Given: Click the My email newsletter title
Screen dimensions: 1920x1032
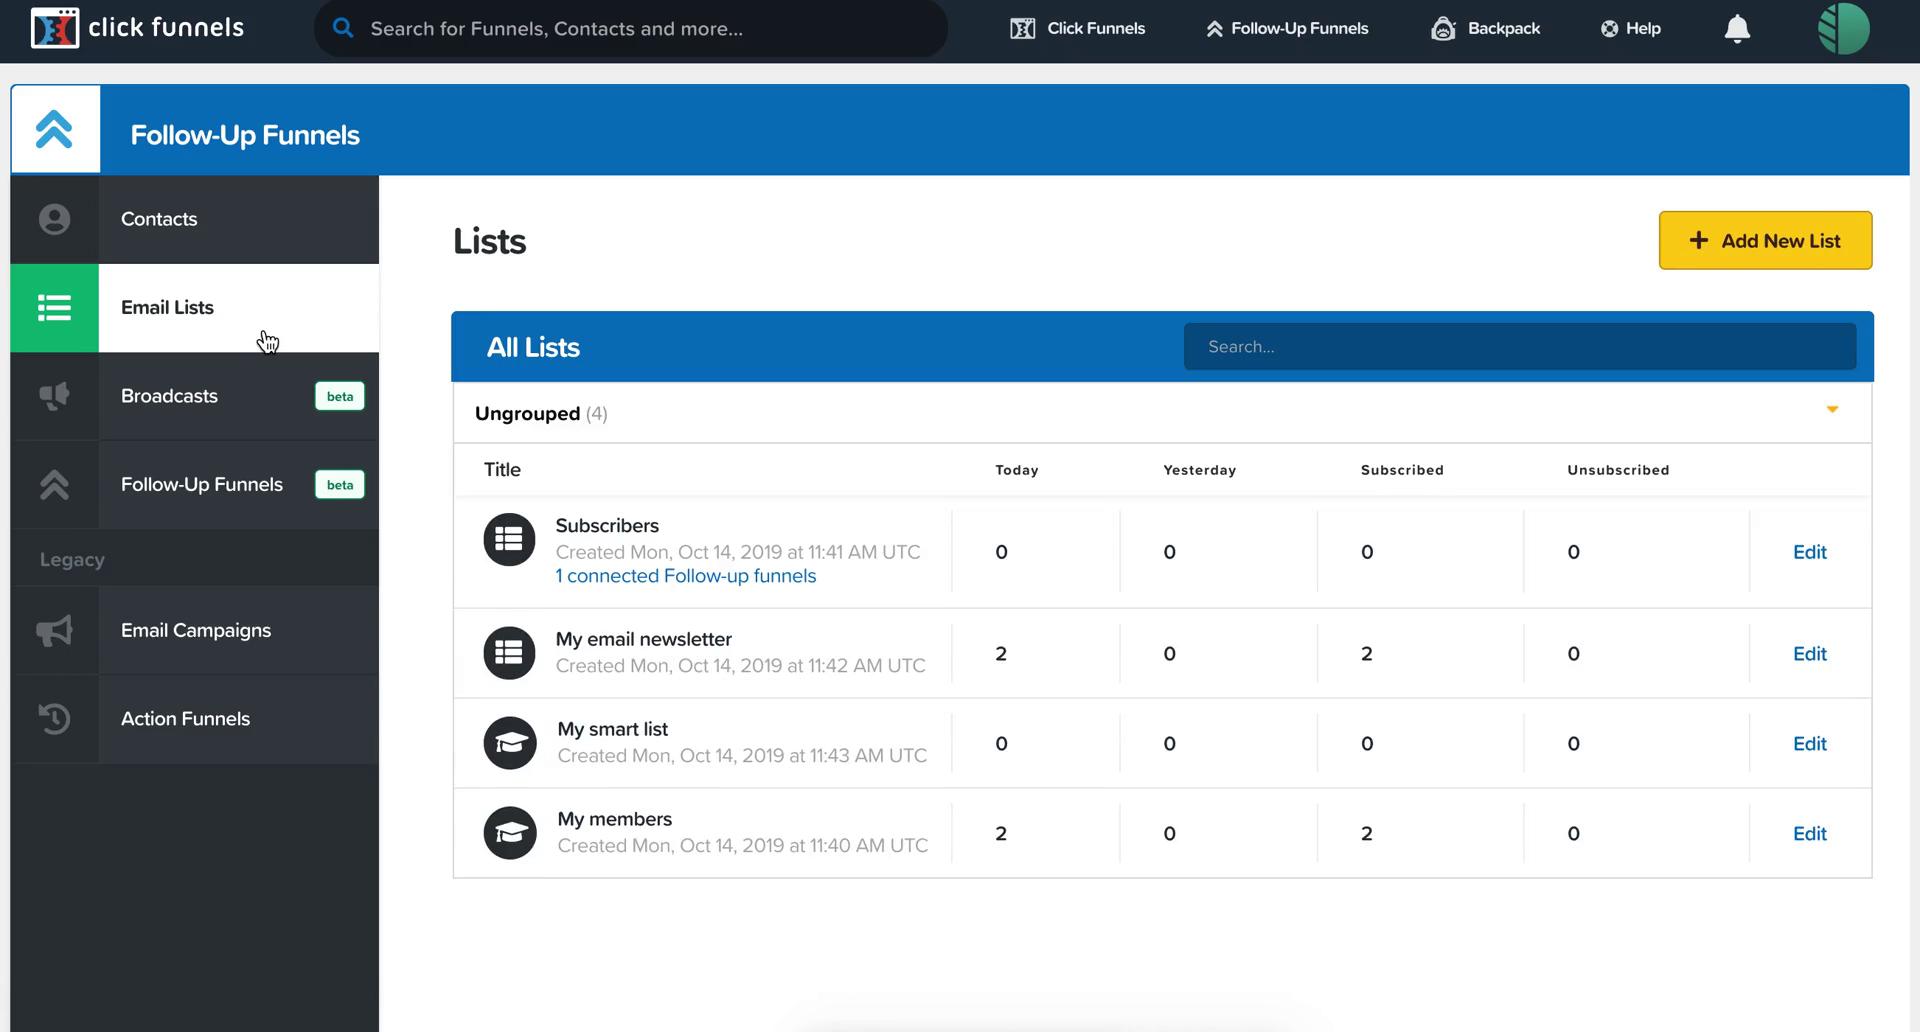Looking at the screenshot, I should 644,639.
